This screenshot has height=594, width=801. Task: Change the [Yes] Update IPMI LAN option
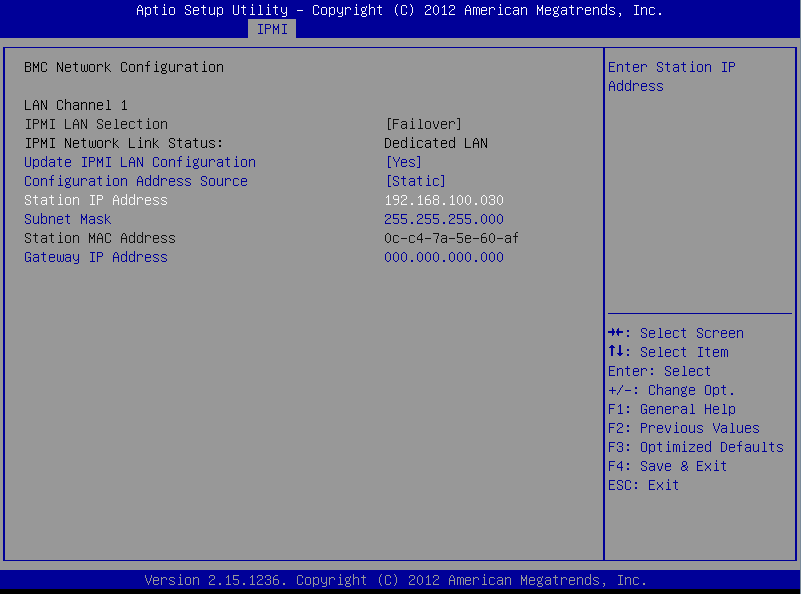click(403, 162)
